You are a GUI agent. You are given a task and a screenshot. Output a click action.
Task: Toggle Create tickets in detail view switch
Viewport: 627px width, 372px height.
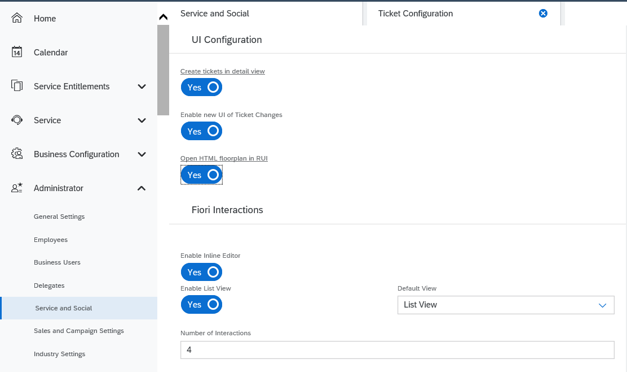[202, 87]
